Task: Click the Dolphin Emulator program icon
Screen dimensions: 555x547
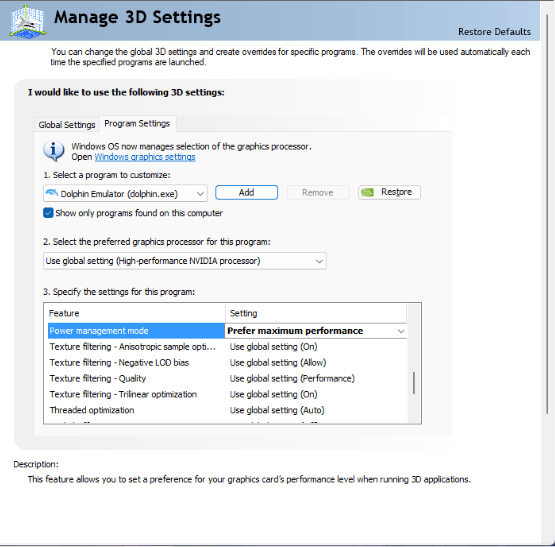Action: (52, 193)
